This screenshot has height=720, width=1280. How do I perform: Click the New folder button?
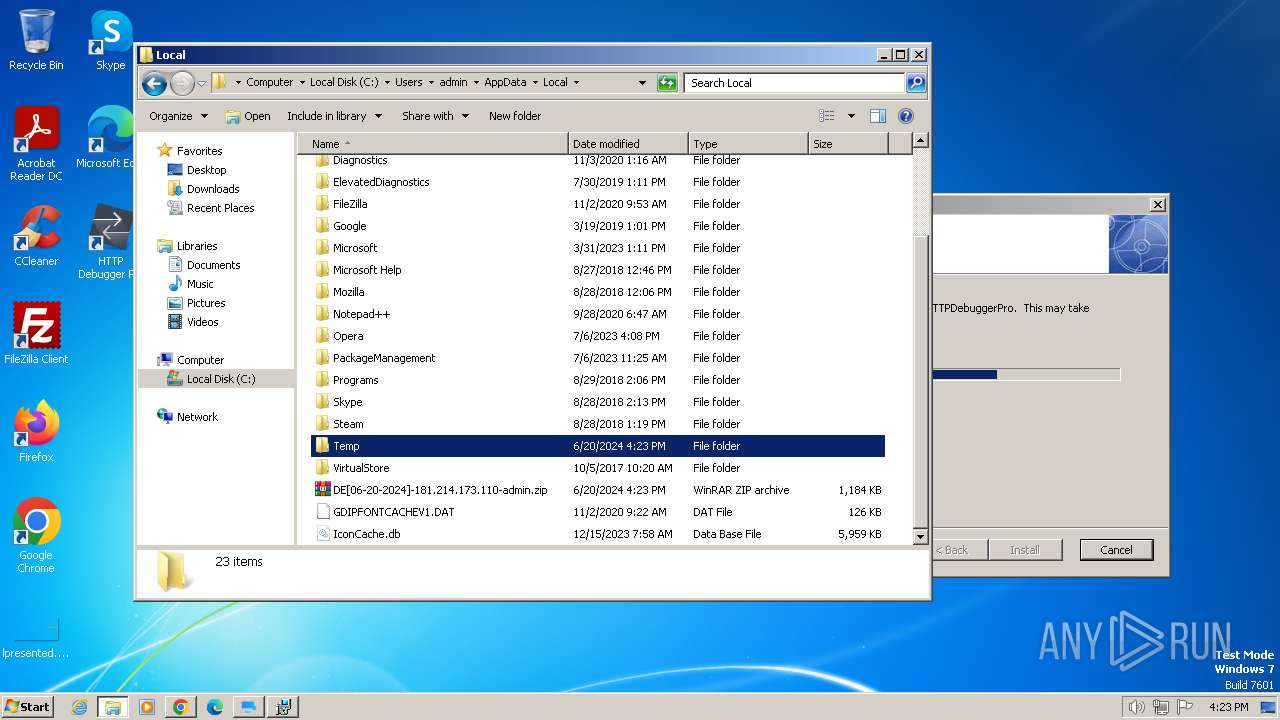click(515, 116)
